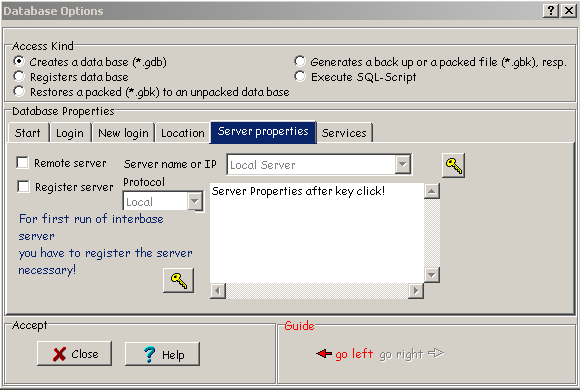
Task: Enable the Remote server checkbox
Action: [x=22, y=162]
